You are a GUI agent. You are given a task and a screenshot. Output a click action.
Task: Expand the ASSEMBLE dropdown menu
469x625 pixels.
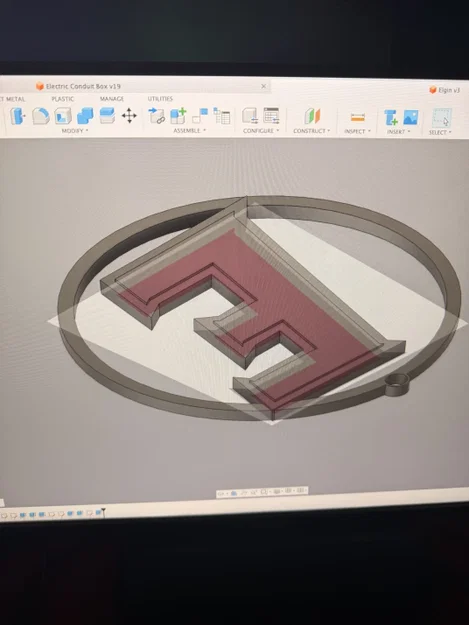(190, 131)
